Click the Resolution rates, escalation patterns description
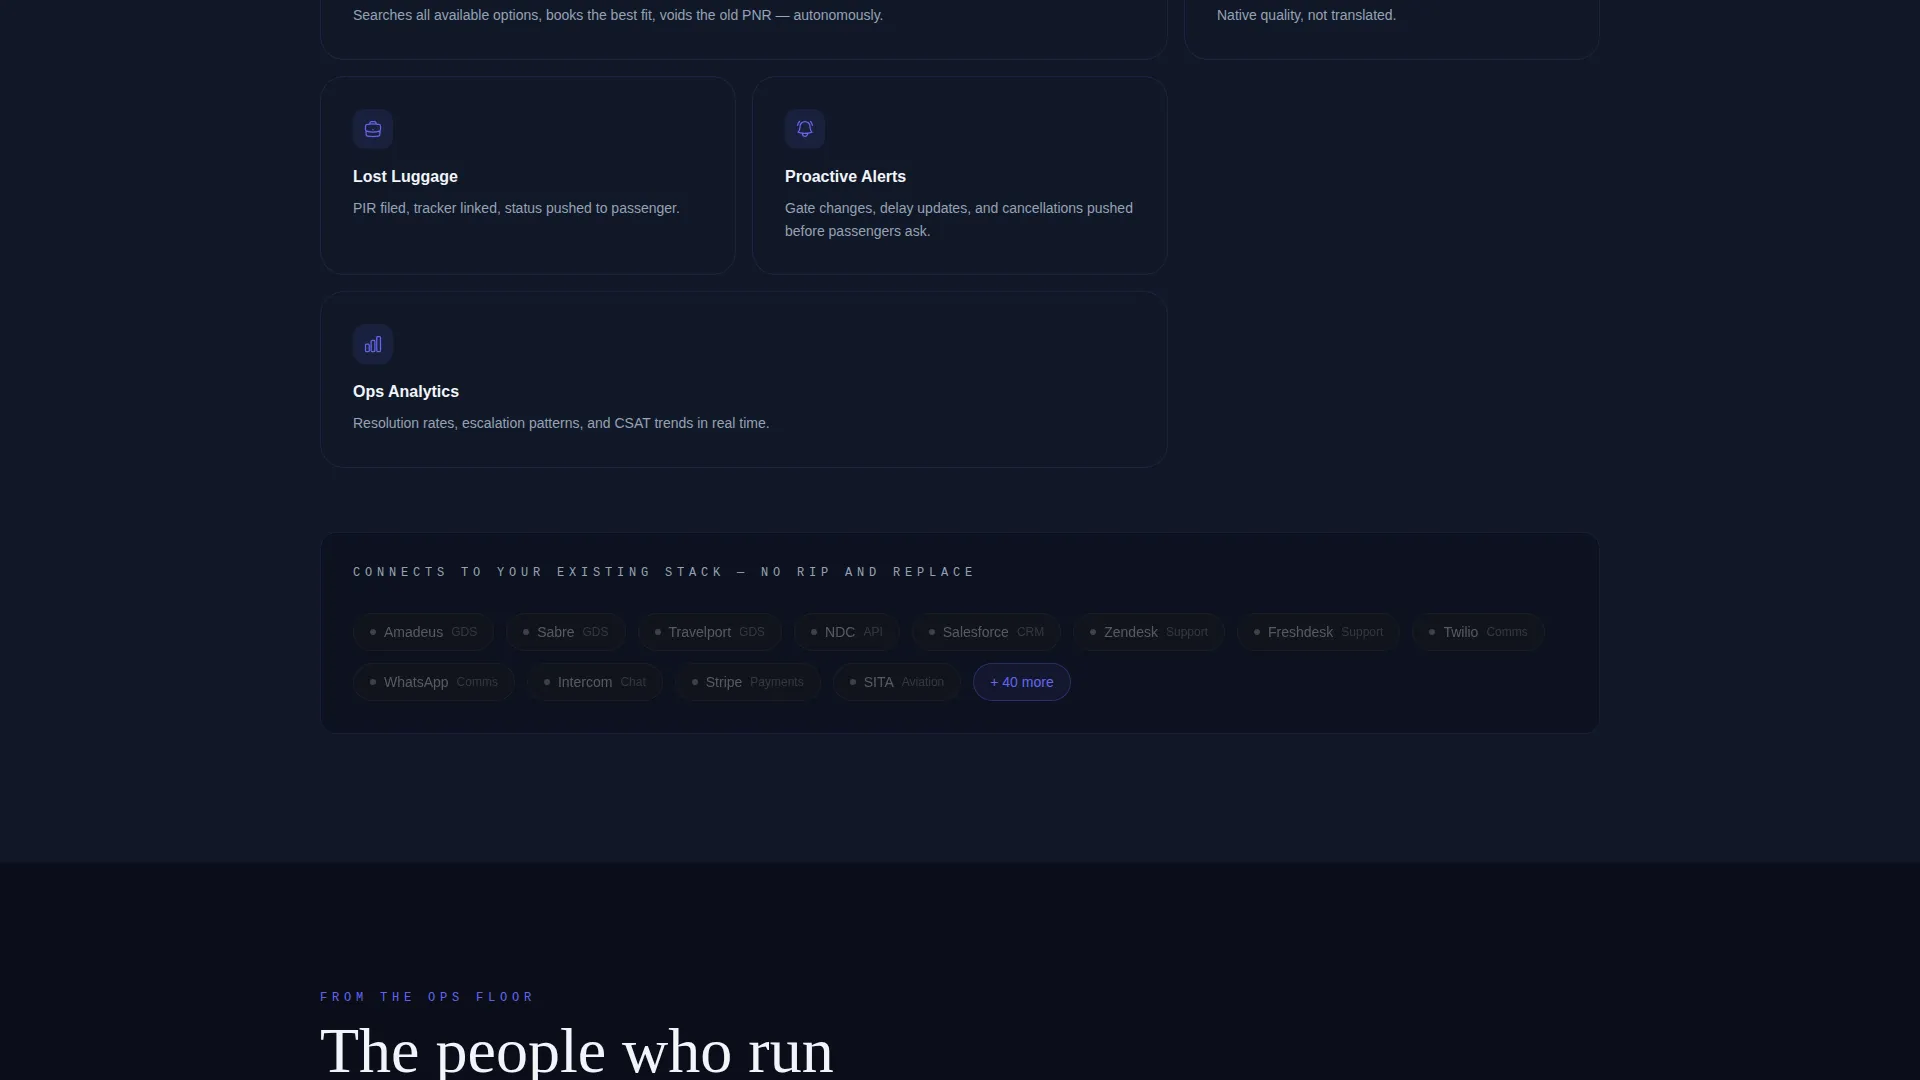The width and height of the screenshot is (1920, 1080). tap(561, 423)
